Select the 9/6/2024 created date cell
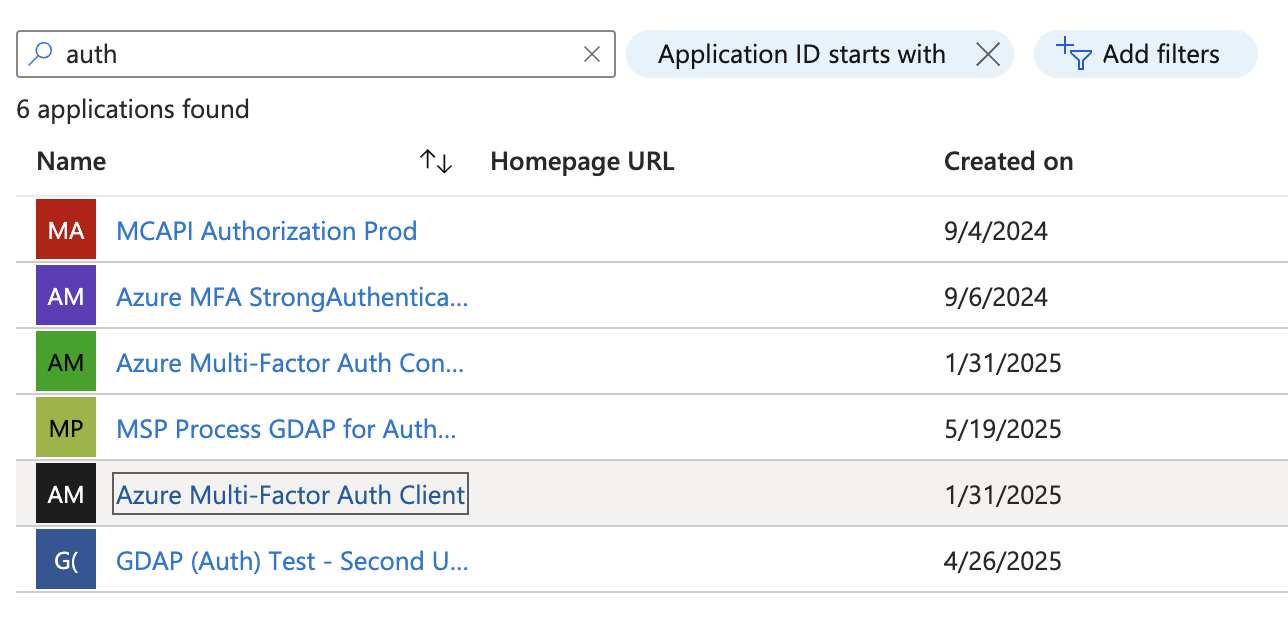Viewport: 1288px width, 632px height. (996, 297)
